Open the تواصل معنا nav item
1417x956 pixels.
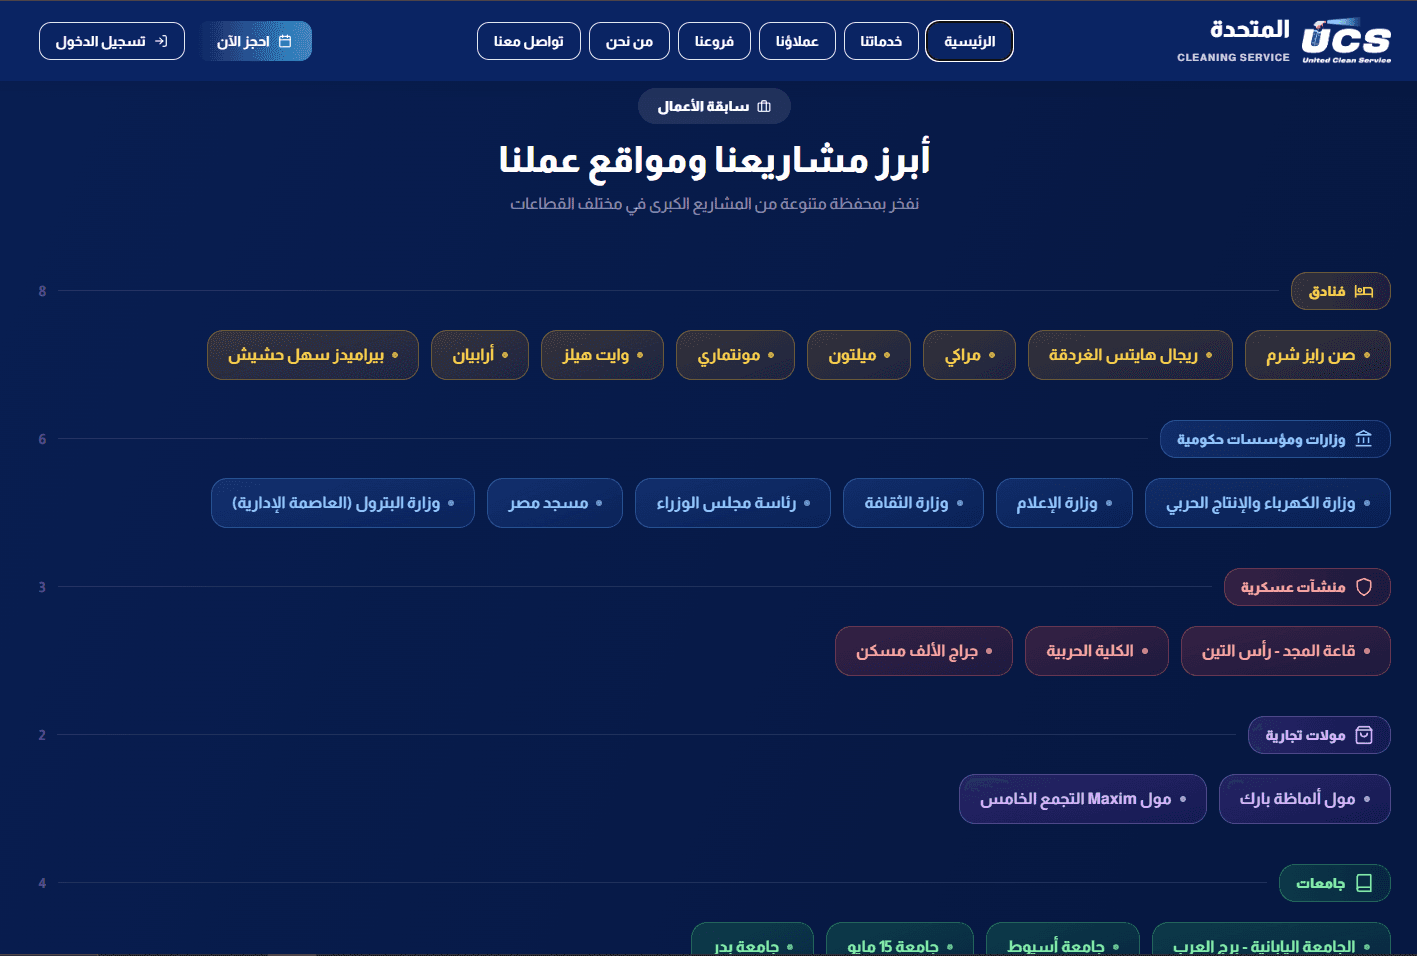529,41
